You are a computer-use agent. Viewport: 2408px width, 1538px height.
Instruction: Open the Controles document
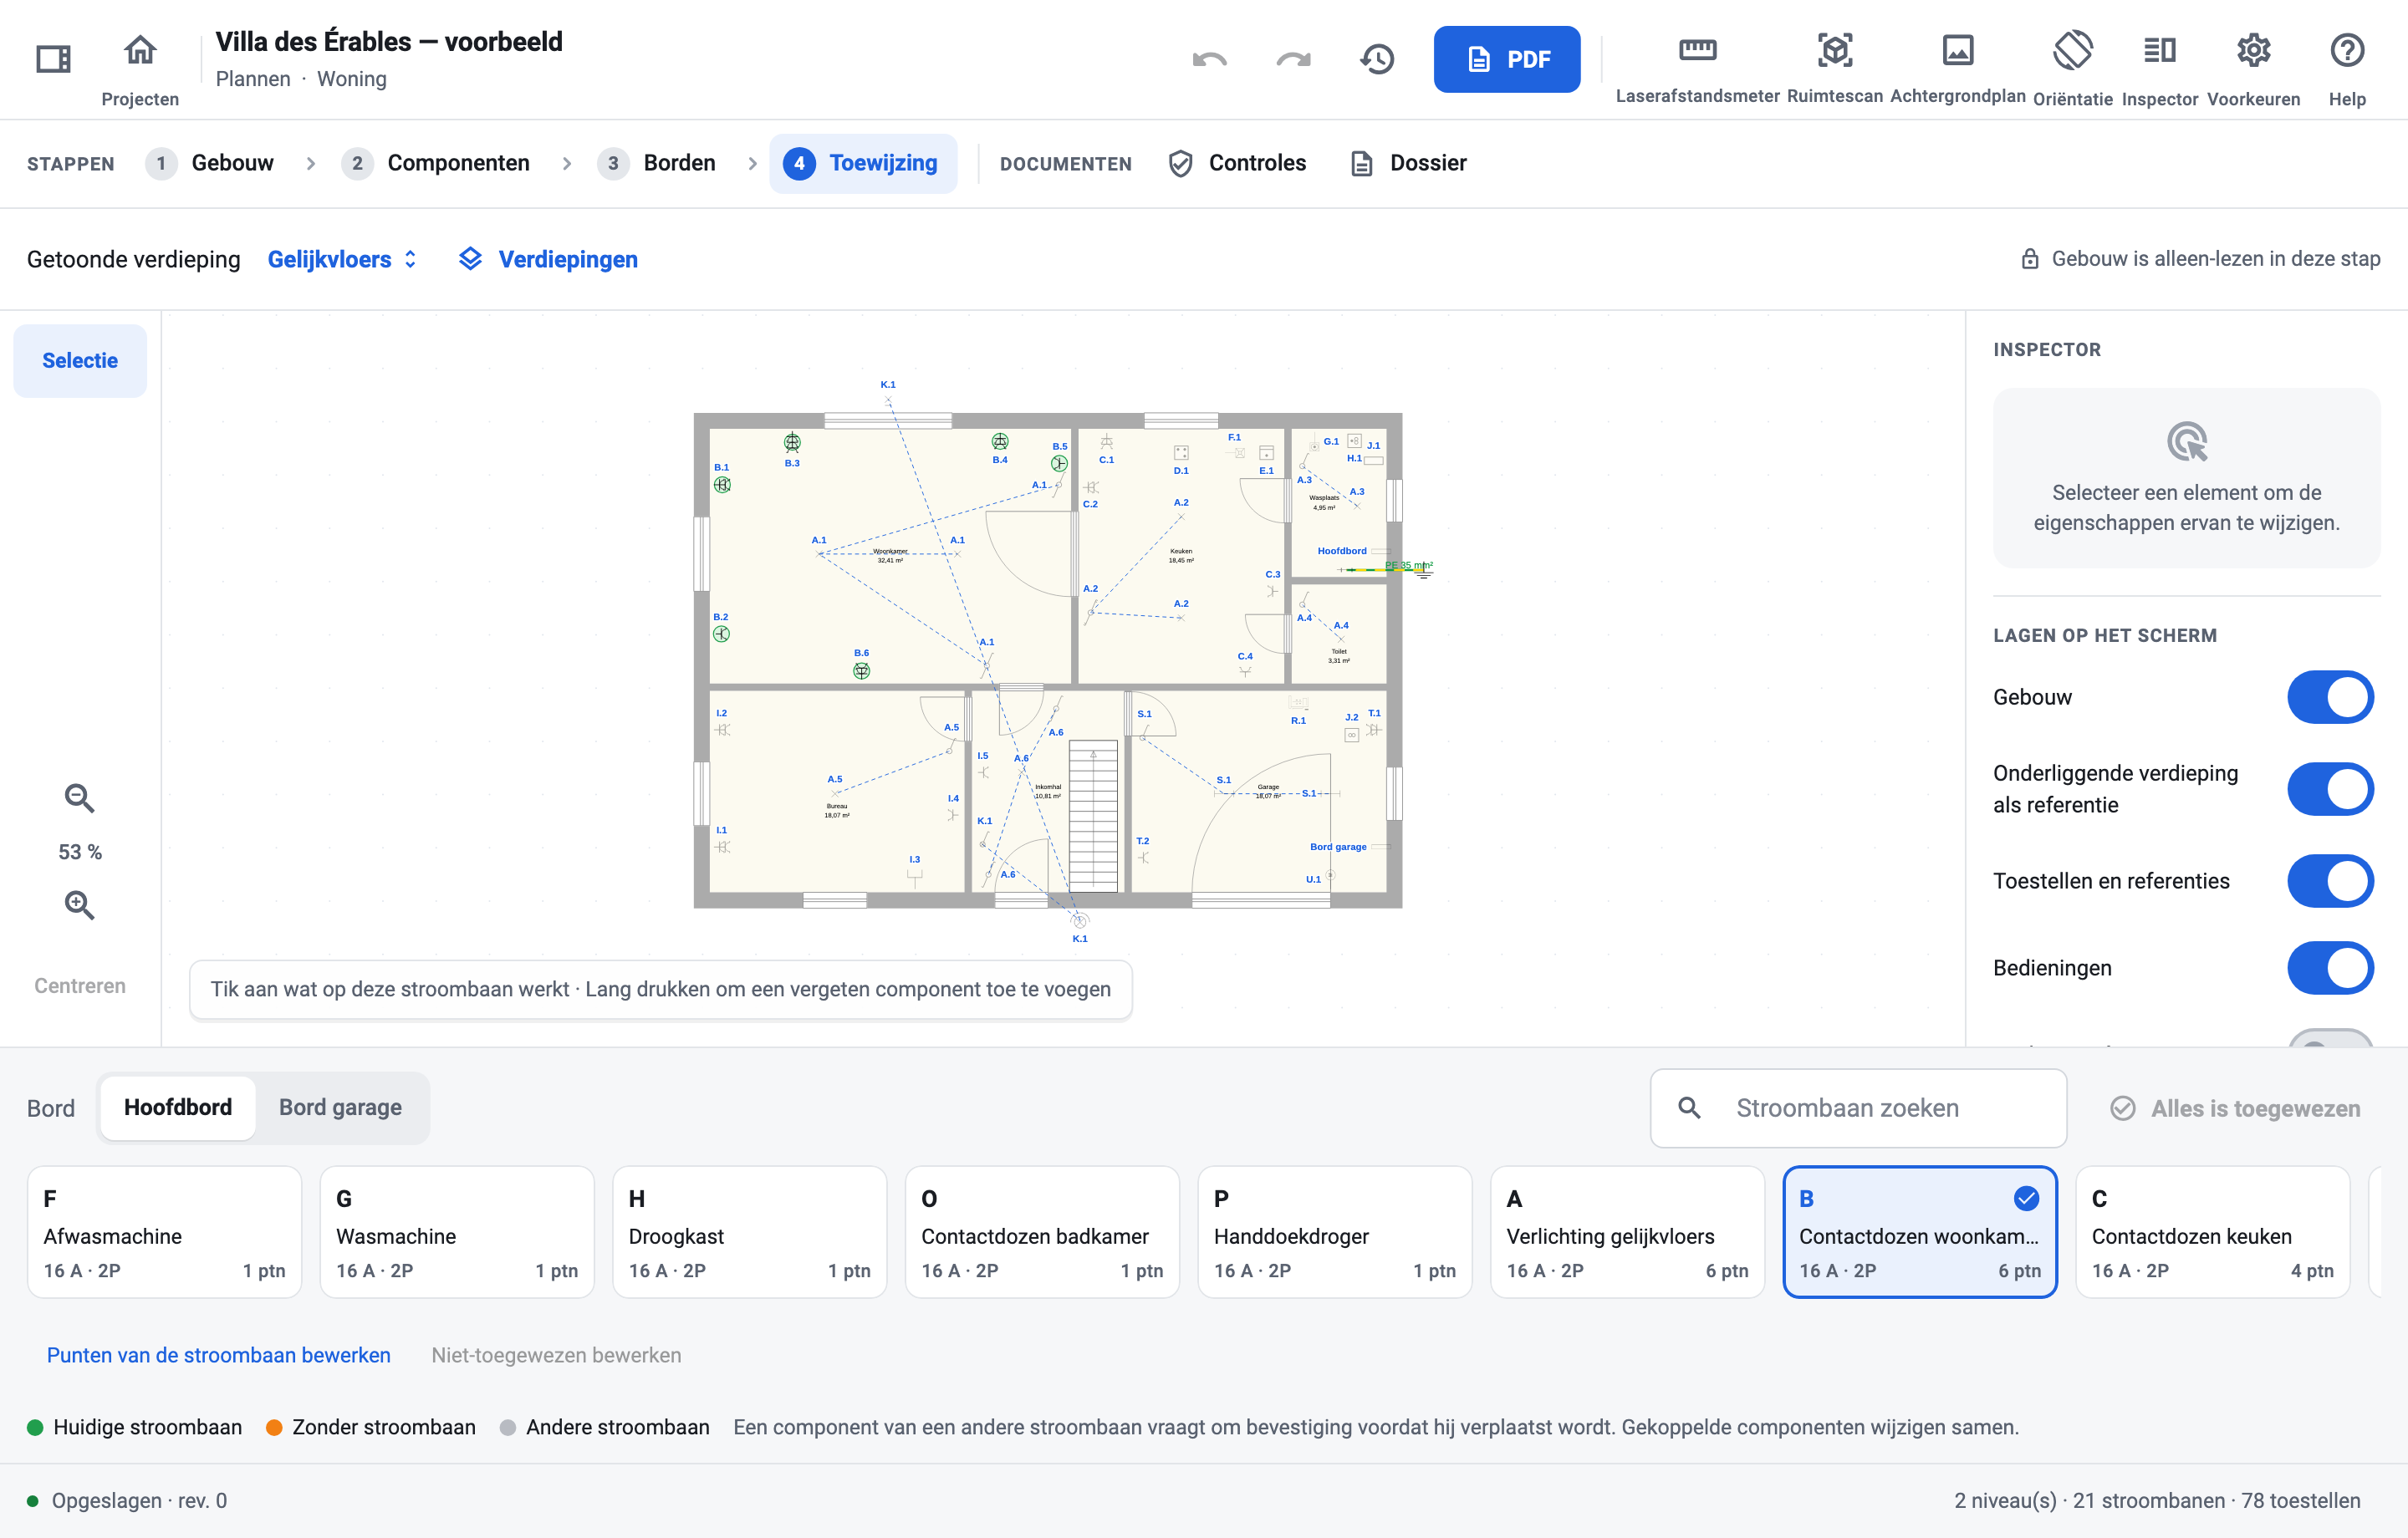(1237, 163)
